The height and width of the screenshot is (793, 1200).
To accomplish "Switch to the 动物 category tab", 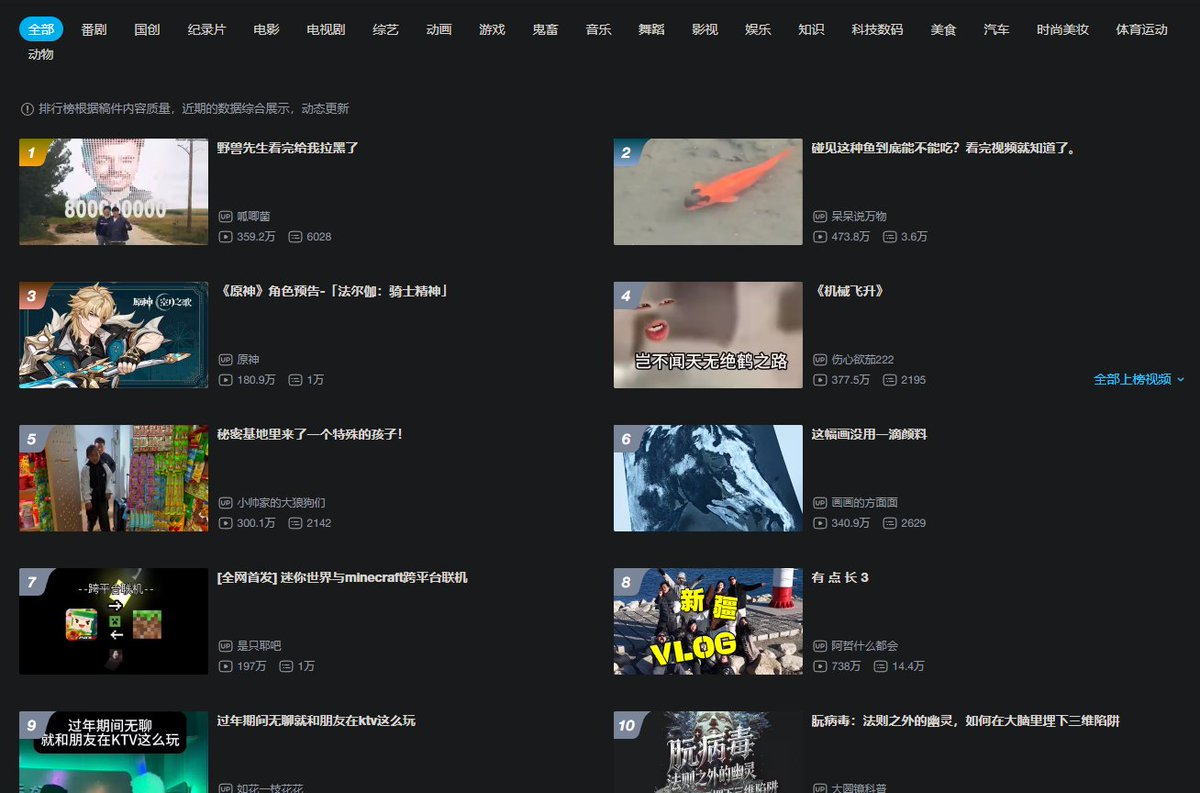I will pyautogui.click(x=40, y=55).
